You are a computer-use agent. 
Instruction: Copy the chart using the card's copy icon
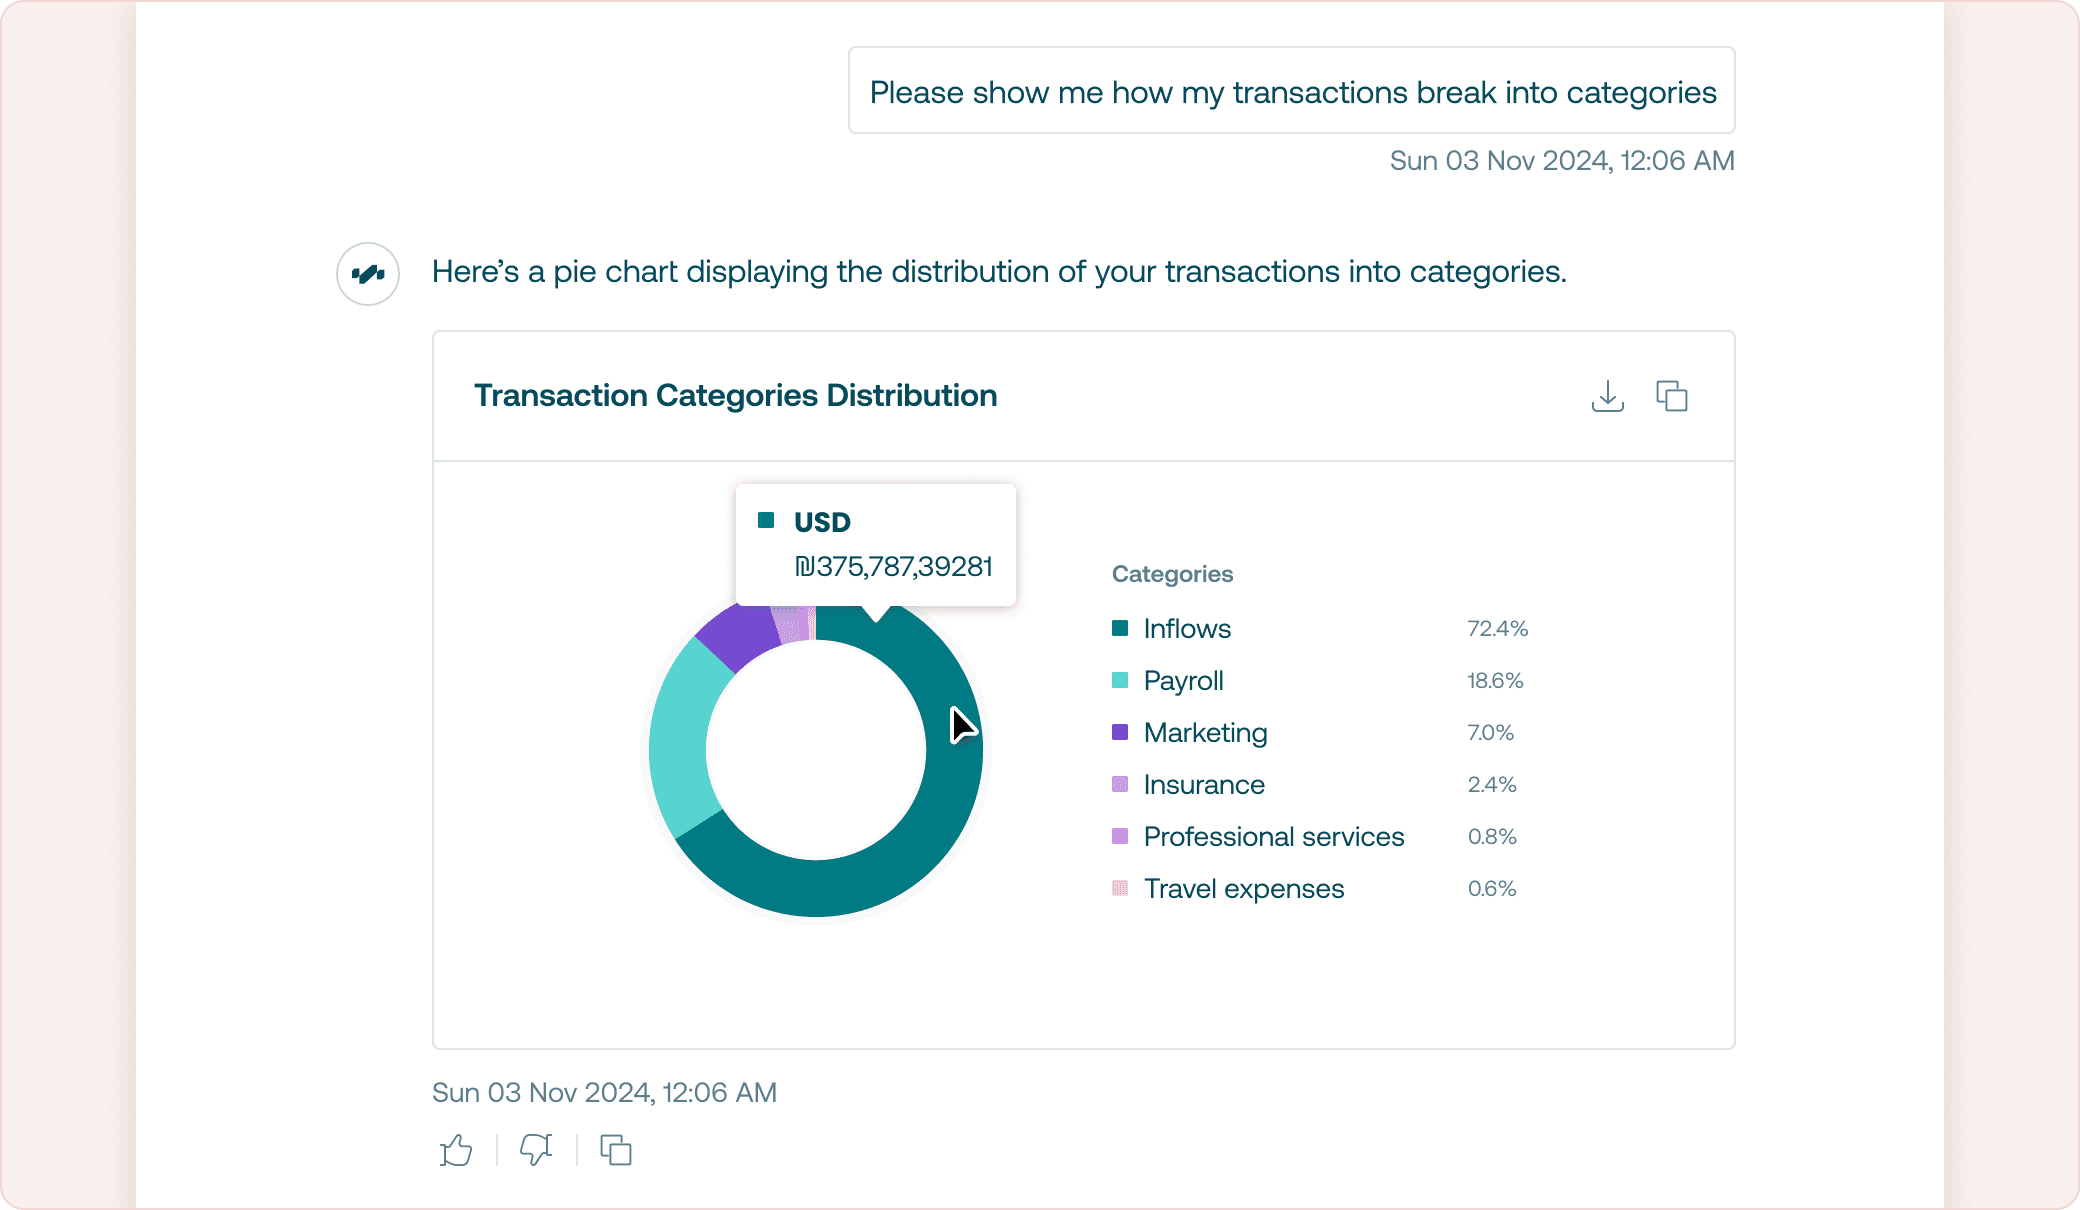pyautogui.click(x=1671, y=396)
